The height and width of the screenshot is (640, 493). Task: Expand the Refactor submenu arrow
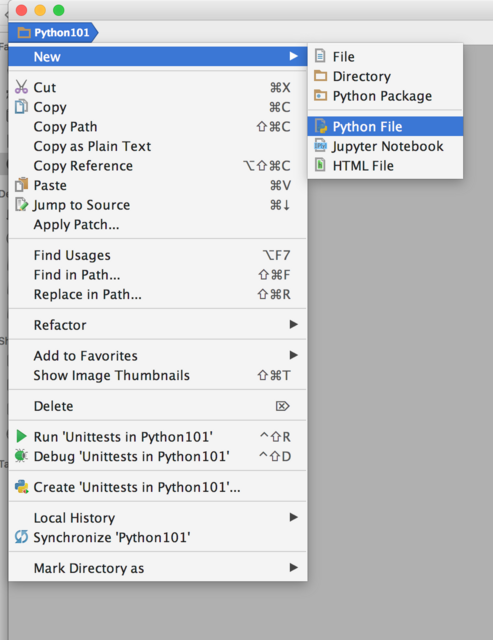pos(293,324)
